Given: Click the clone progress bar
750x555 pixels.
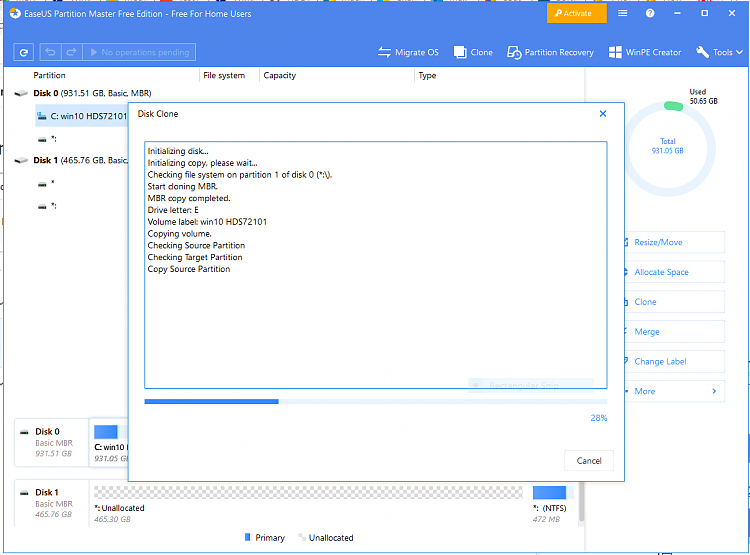Looking at the screenshot, I should pyautogui.click(x=375, y=402).
